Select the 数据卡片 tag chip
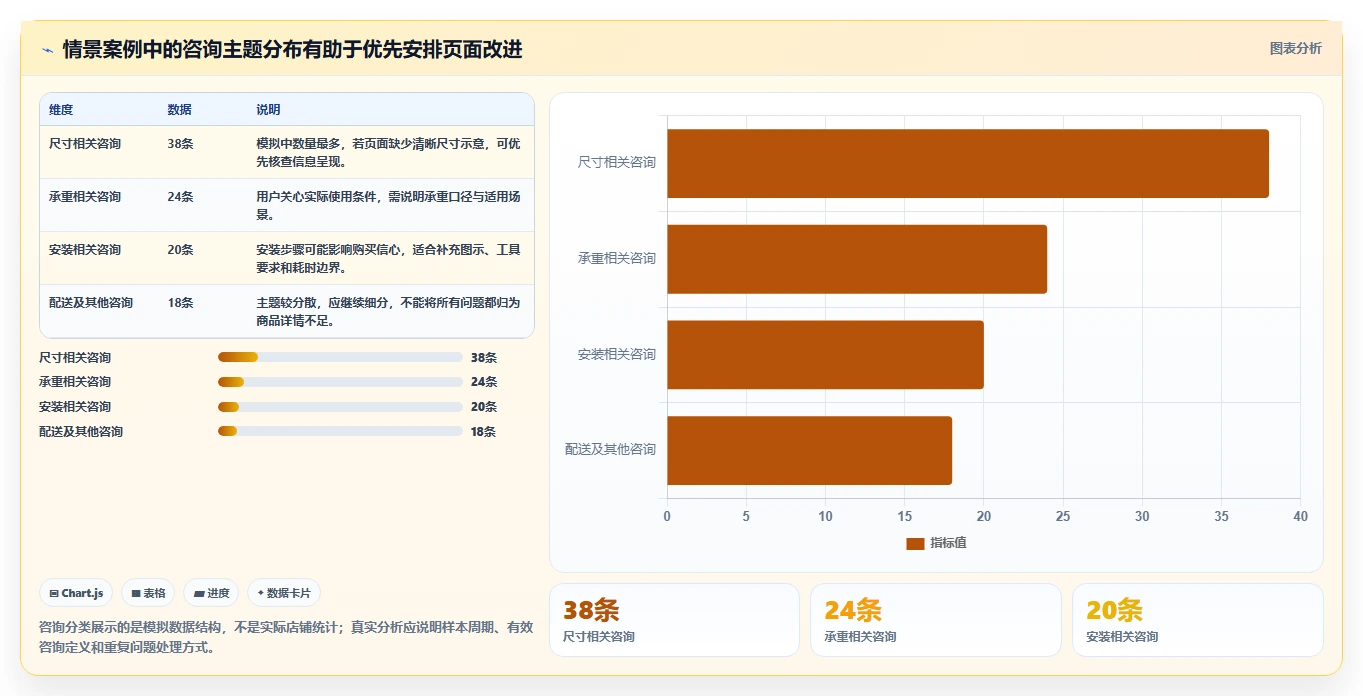1363x696 pixels. point(284,593)
